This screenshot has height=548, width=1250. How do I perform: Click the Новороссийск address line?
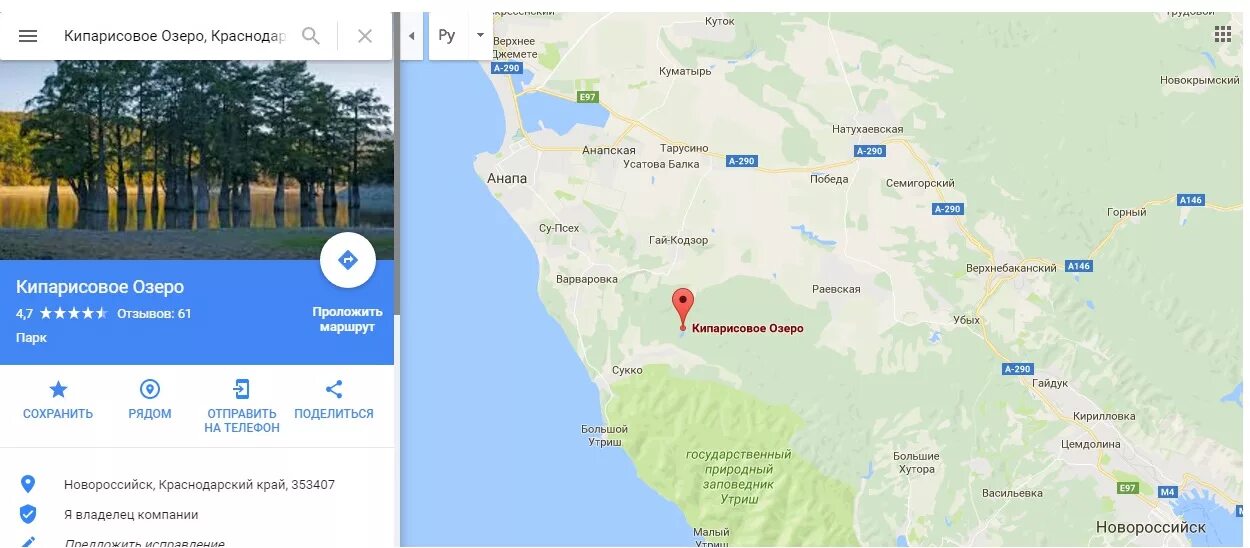tap(199, 485)
